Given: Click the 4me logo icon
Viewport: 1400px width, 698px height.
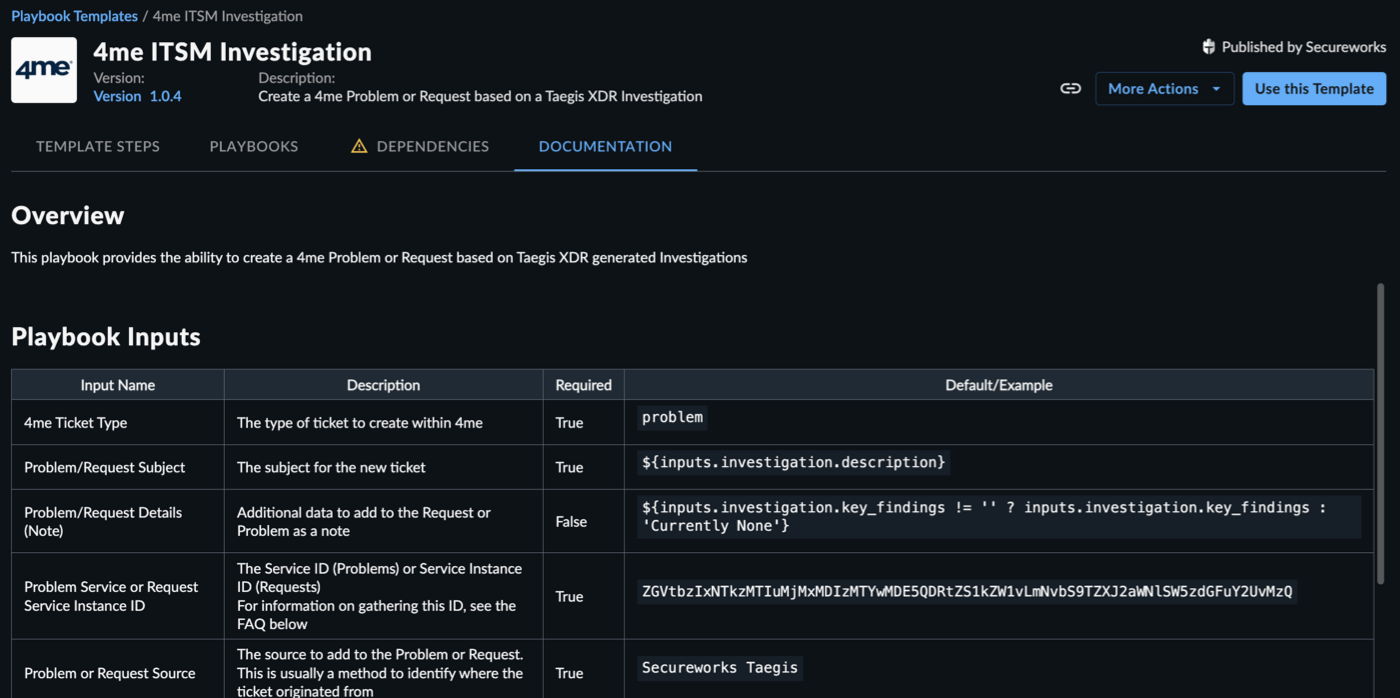Looking at the screenshot, I should click(x=44, y=70).
